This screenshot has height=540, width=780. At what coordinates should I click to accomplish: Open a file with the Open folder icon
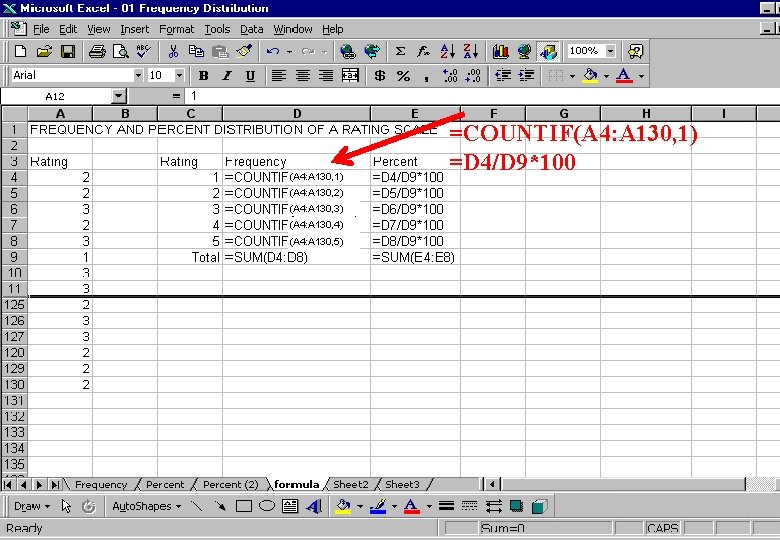(x=44, y=51)
